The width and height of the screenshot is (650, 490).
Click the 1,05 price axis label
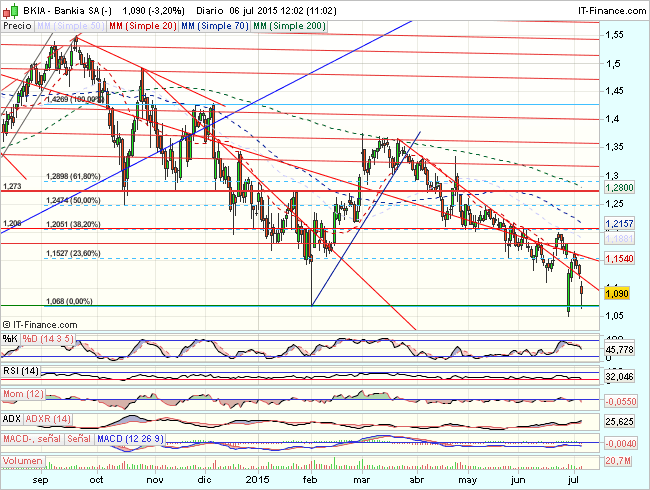614,316
